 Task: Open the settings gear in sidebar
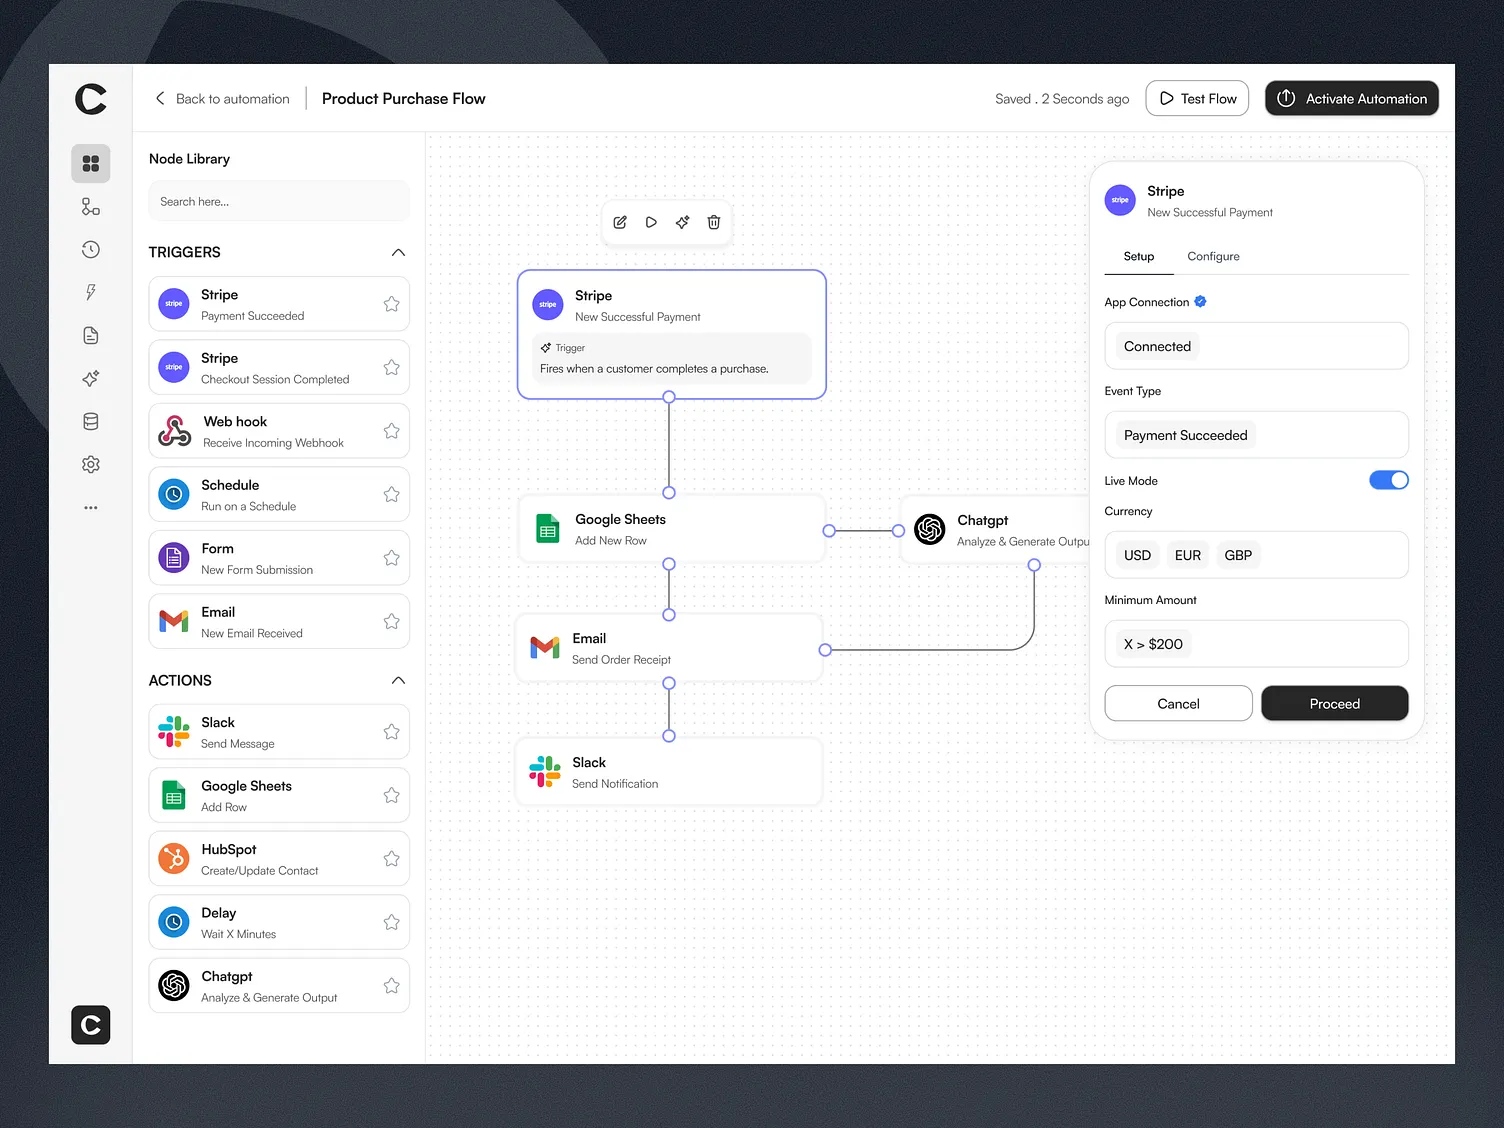tap(91, 464)
